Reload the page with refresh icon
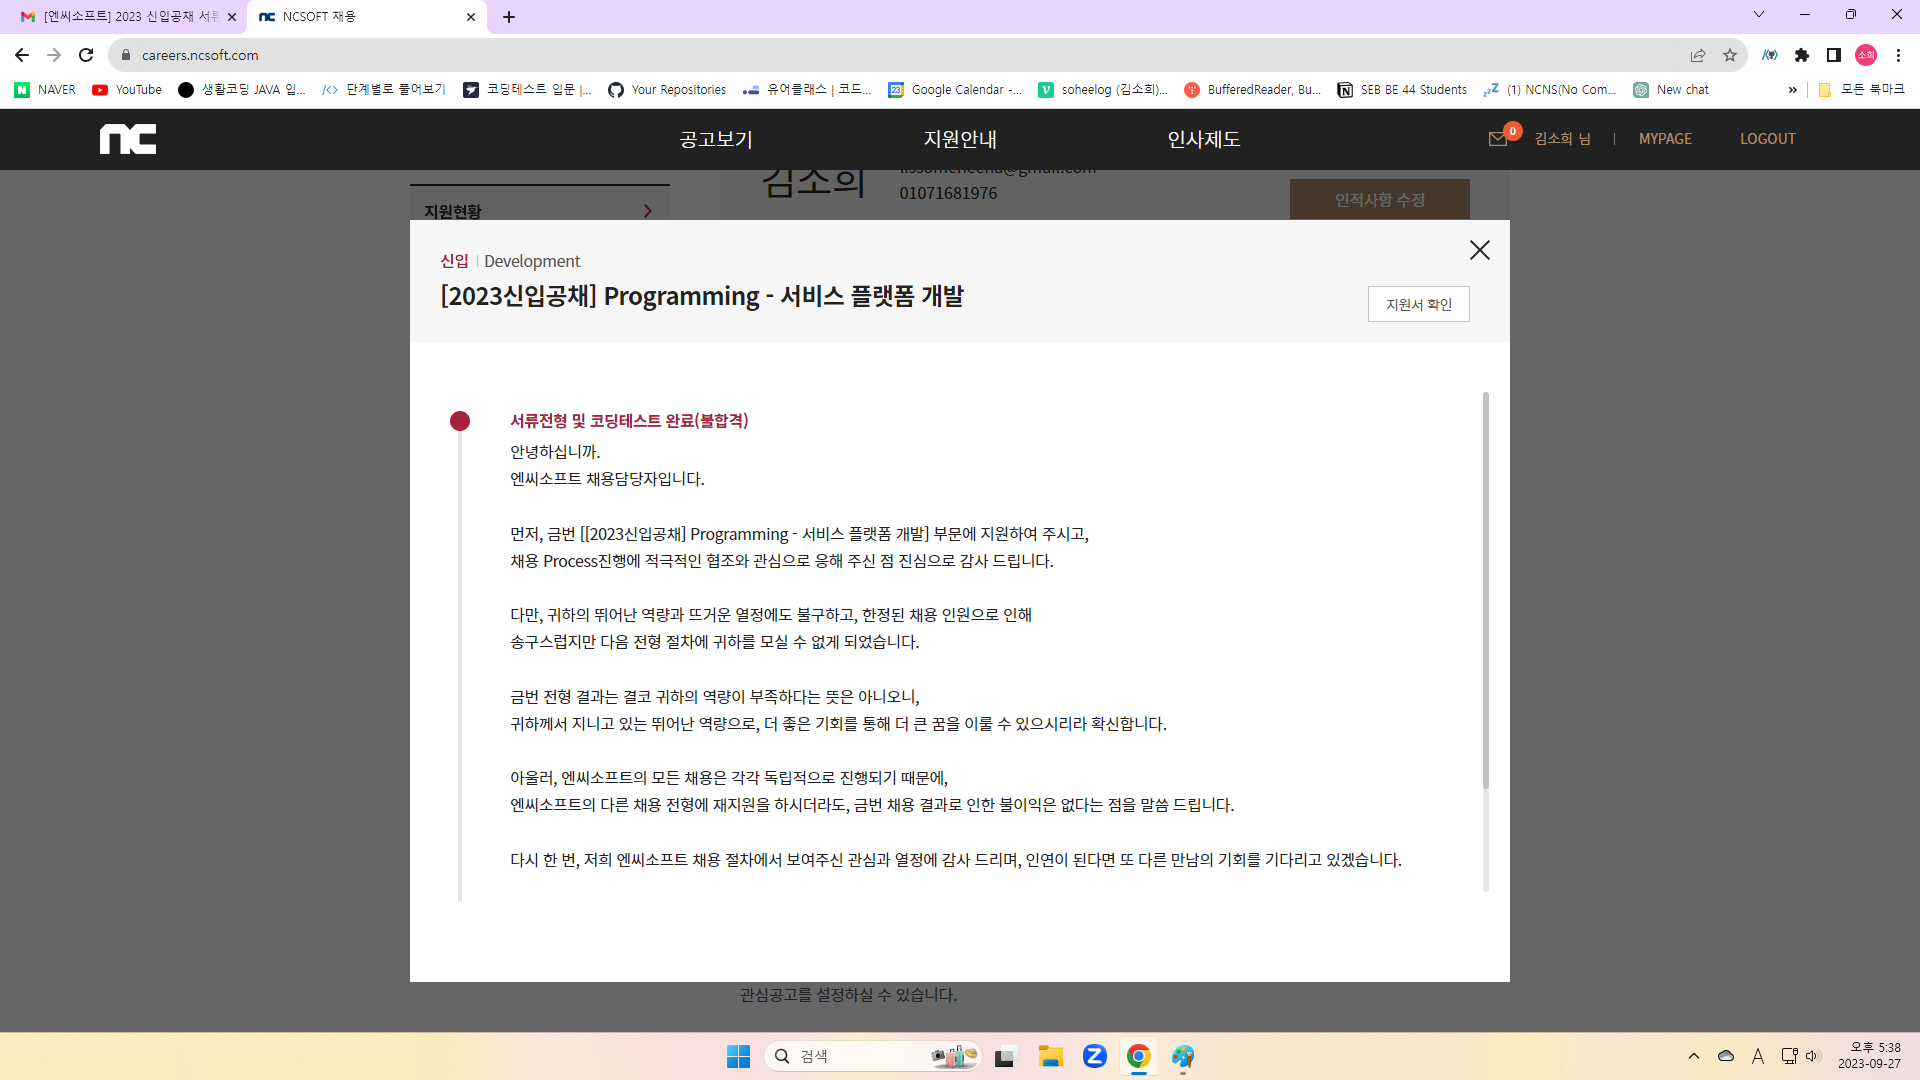 click(x=86, y=55)
